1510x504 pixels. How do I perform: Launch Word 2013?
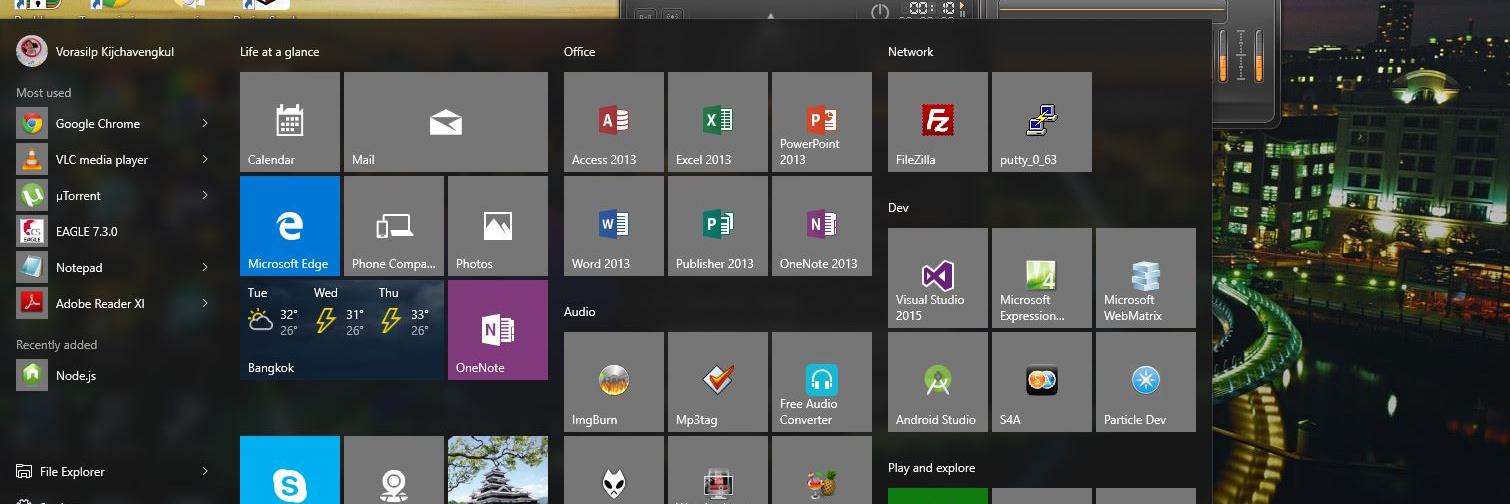[614, 226]
